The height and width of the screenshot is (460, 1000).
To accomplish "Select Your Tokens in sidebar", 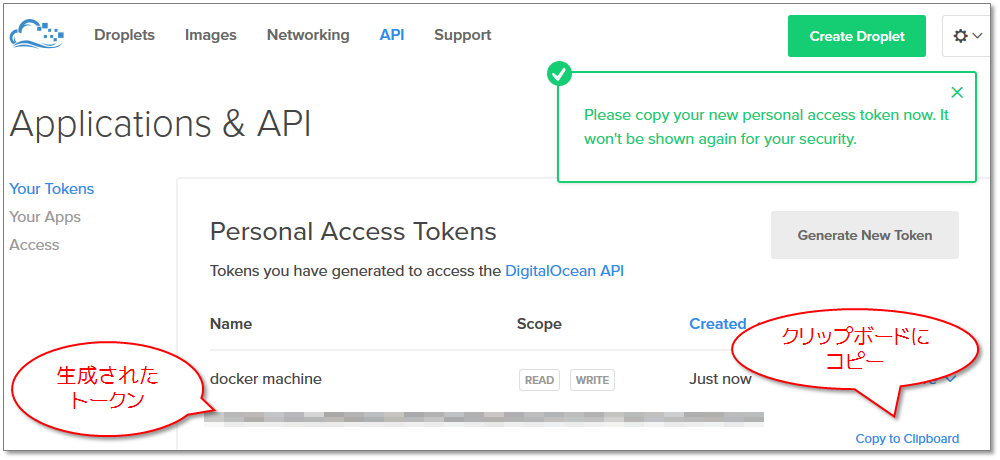I will pyautogui.click(x=52, y=189).
